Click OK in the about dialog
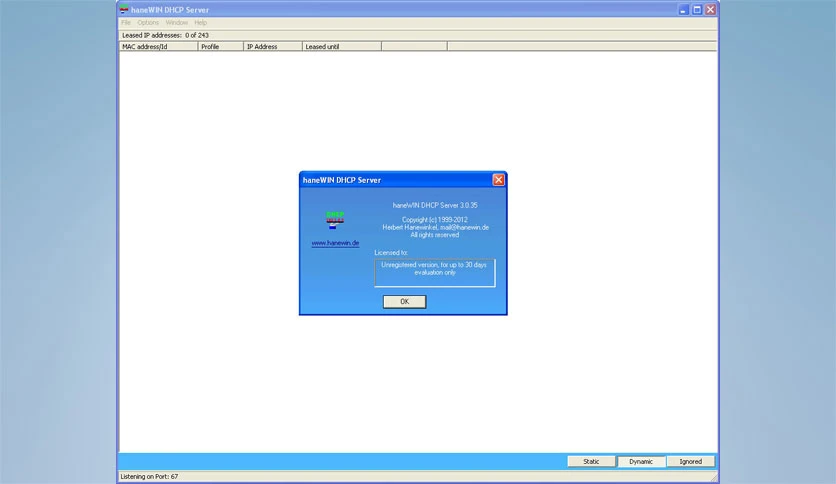836x484 pixels. (x=404, y=302)
